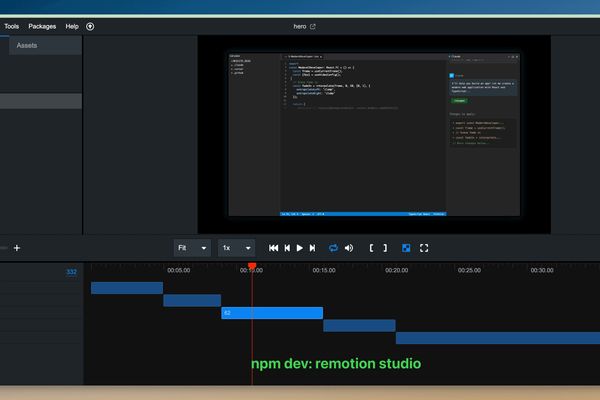Select the highlighted row in left sidebar

(41, 101)
